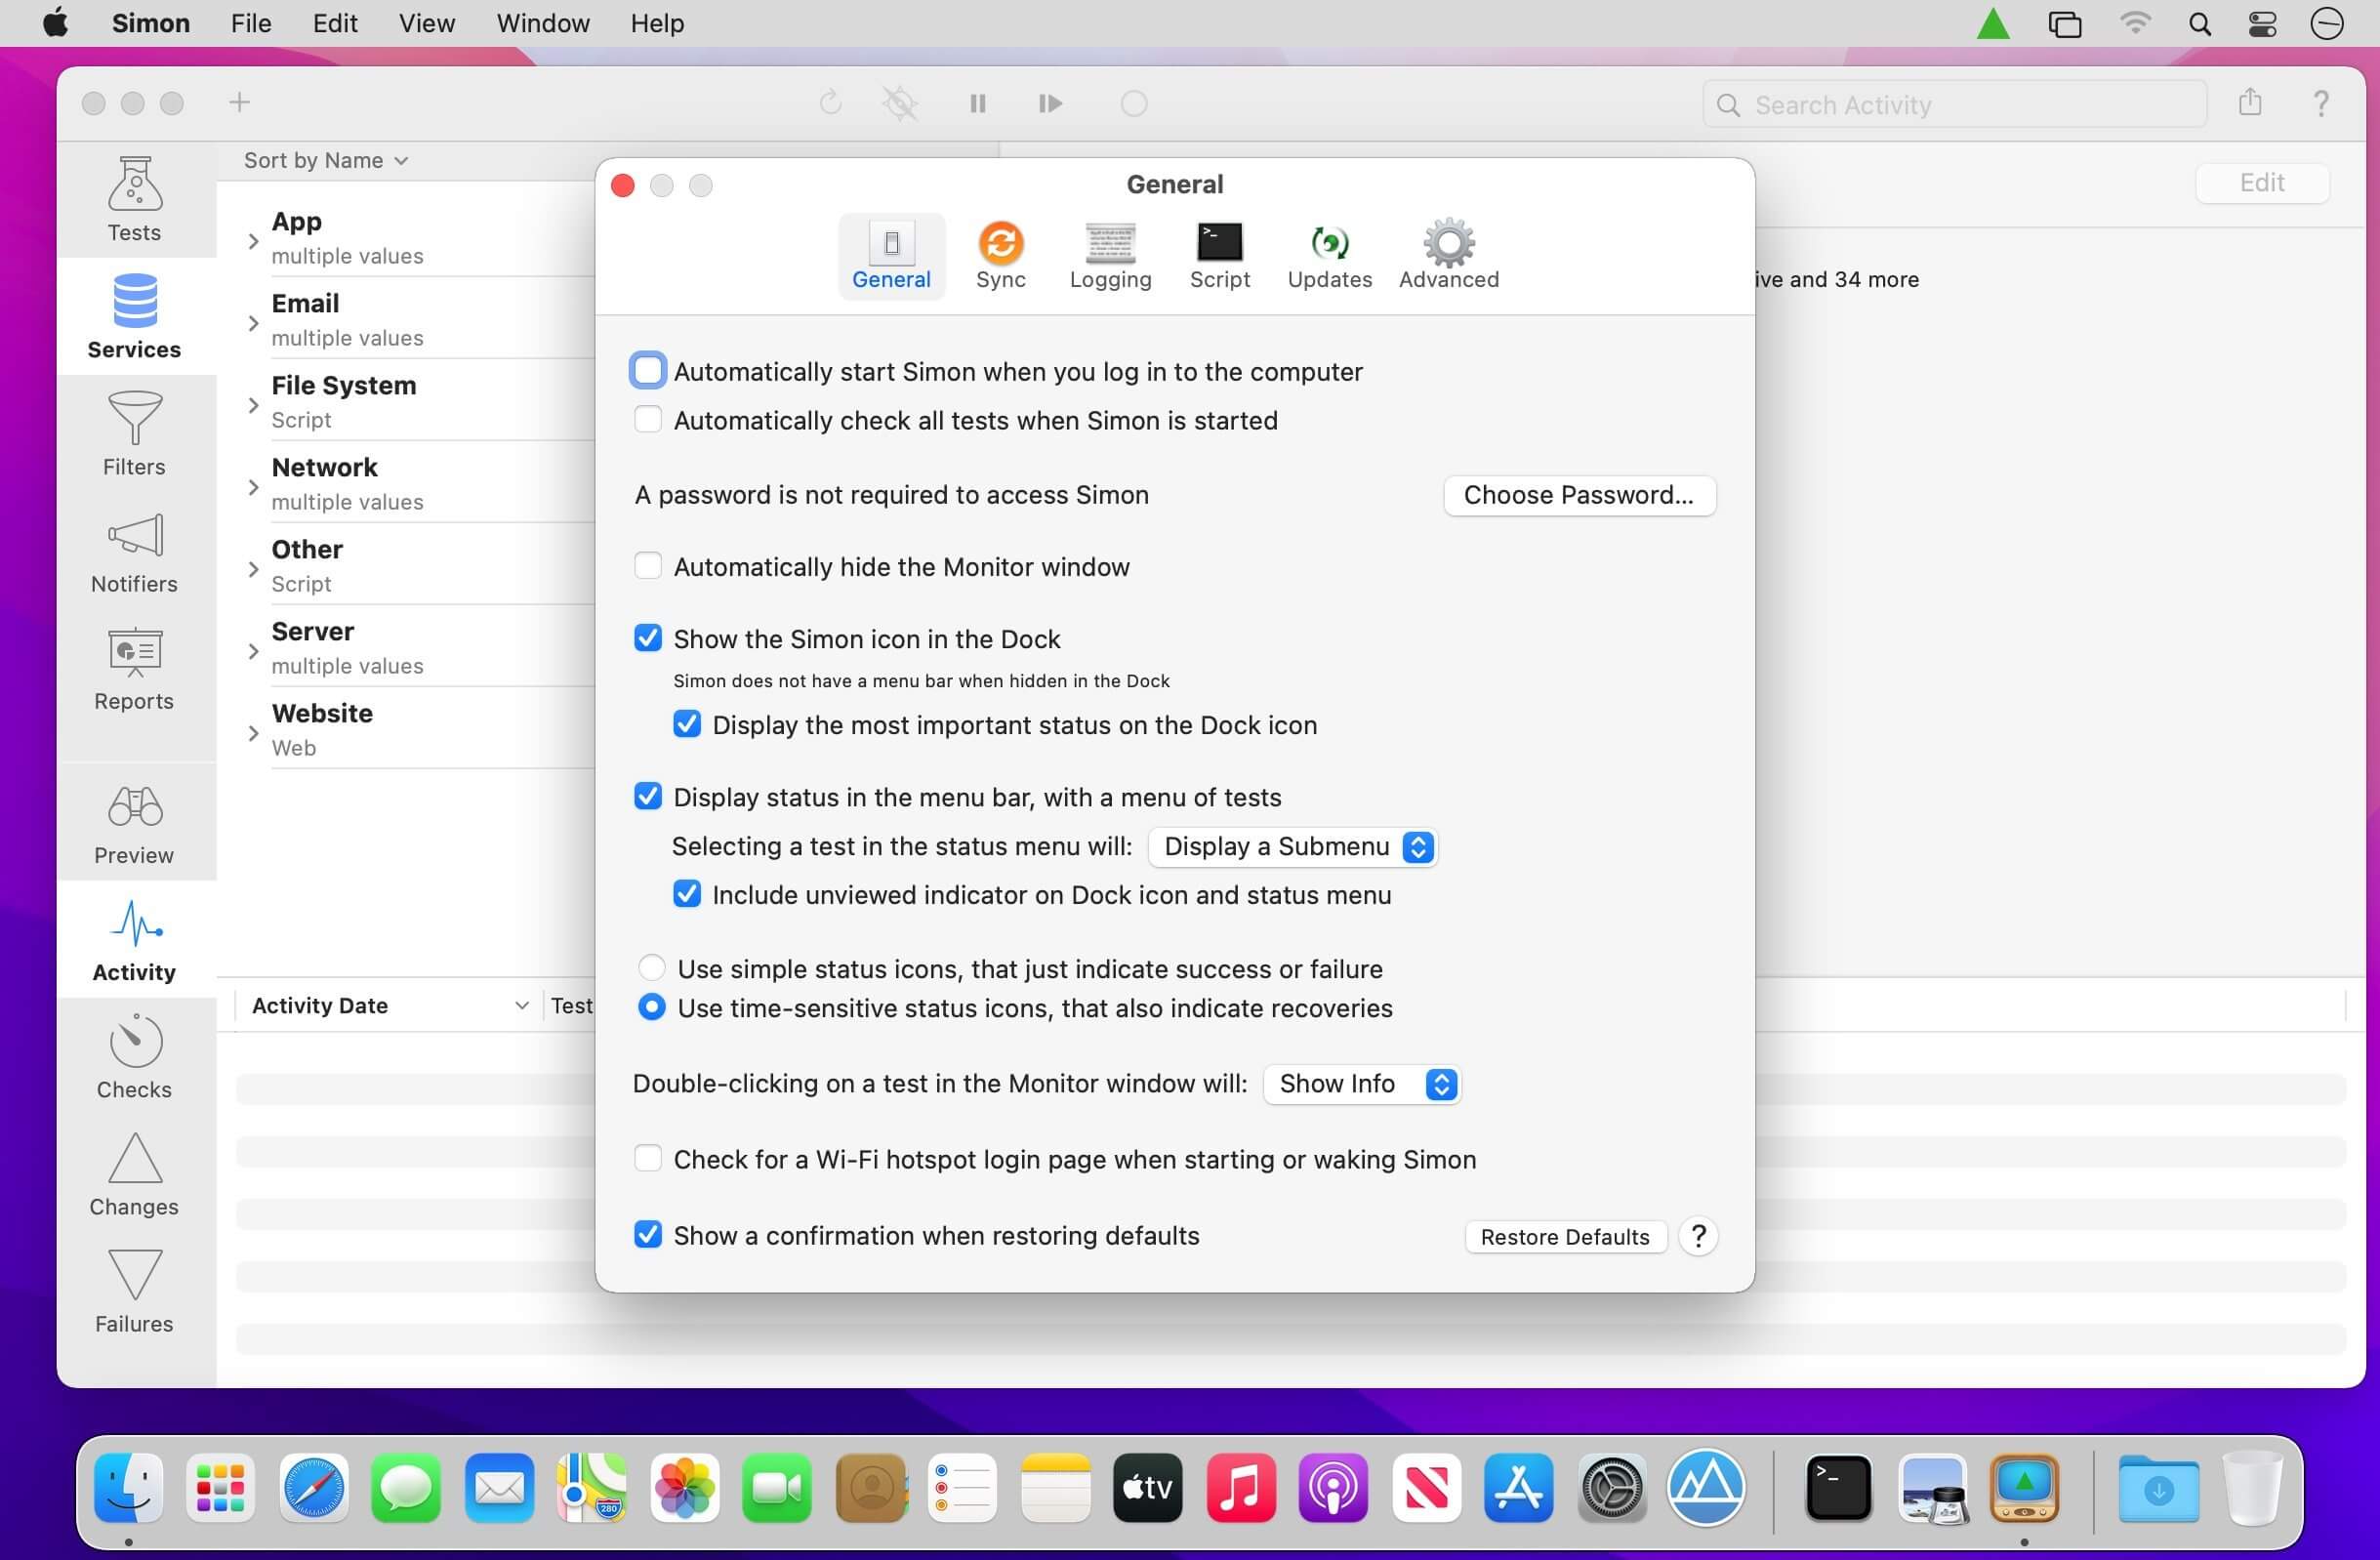This screenshot has height=1560, width=2380.
Task: Open Control Center in the menu bar
Action: pyautogui.click(x=2262, y=23)
